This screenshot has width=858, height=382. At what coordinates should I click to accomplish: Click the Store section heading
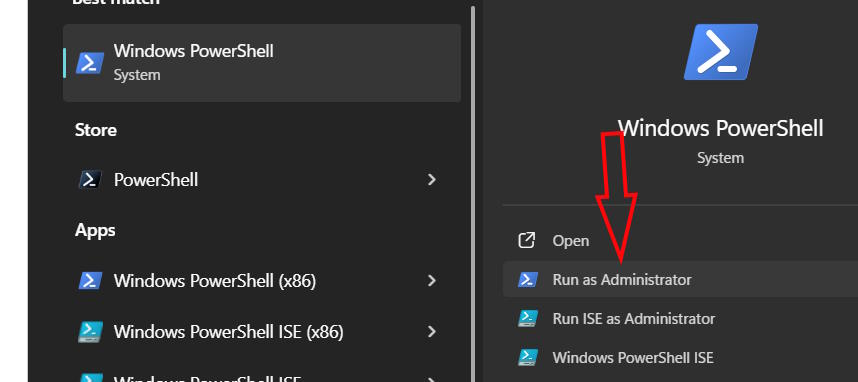tap(96, 130)
